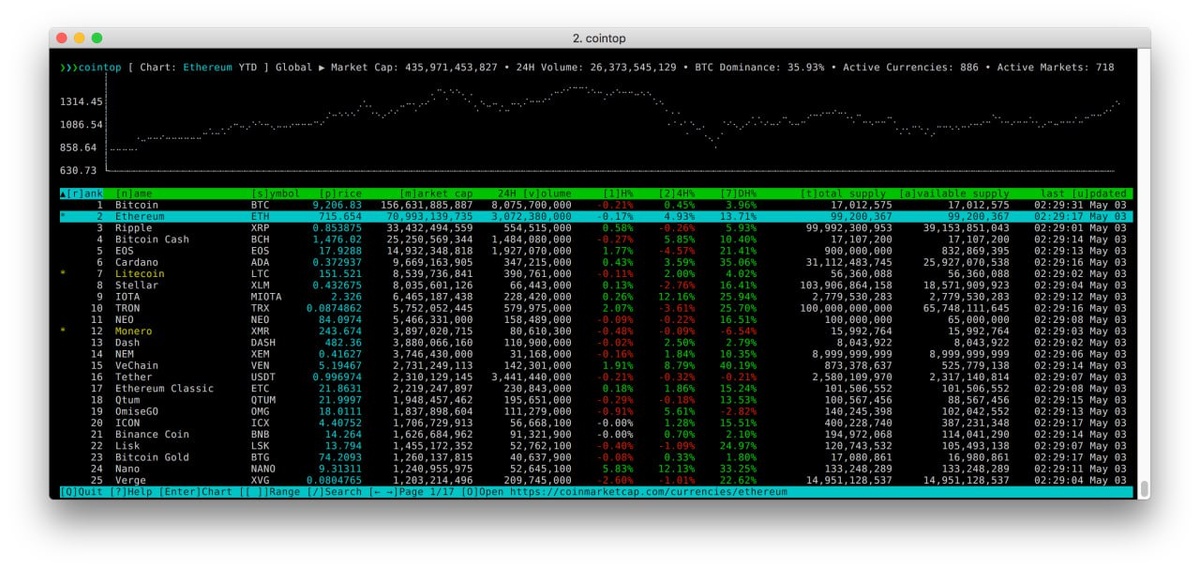Select the EOS row name
The width and height of the screenshot is (1200, 570).
click(x=124, y=251)
